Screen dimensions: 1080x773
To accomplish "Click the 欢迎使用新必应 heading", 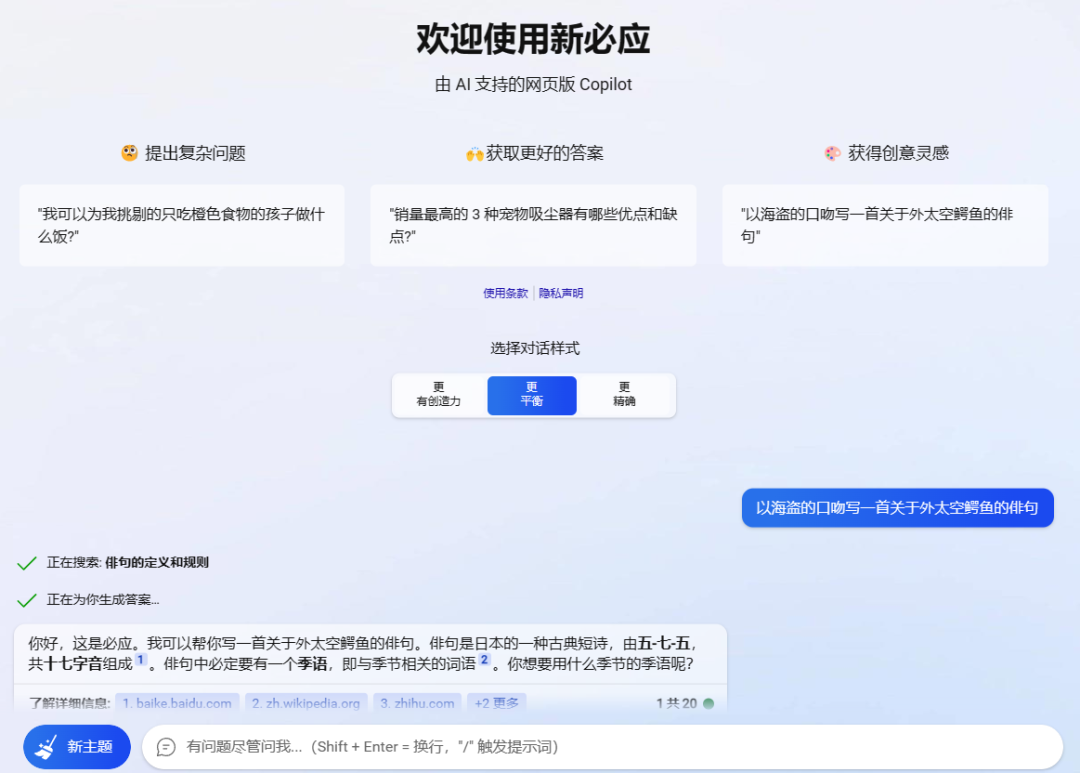I will [x=533, y=39].
